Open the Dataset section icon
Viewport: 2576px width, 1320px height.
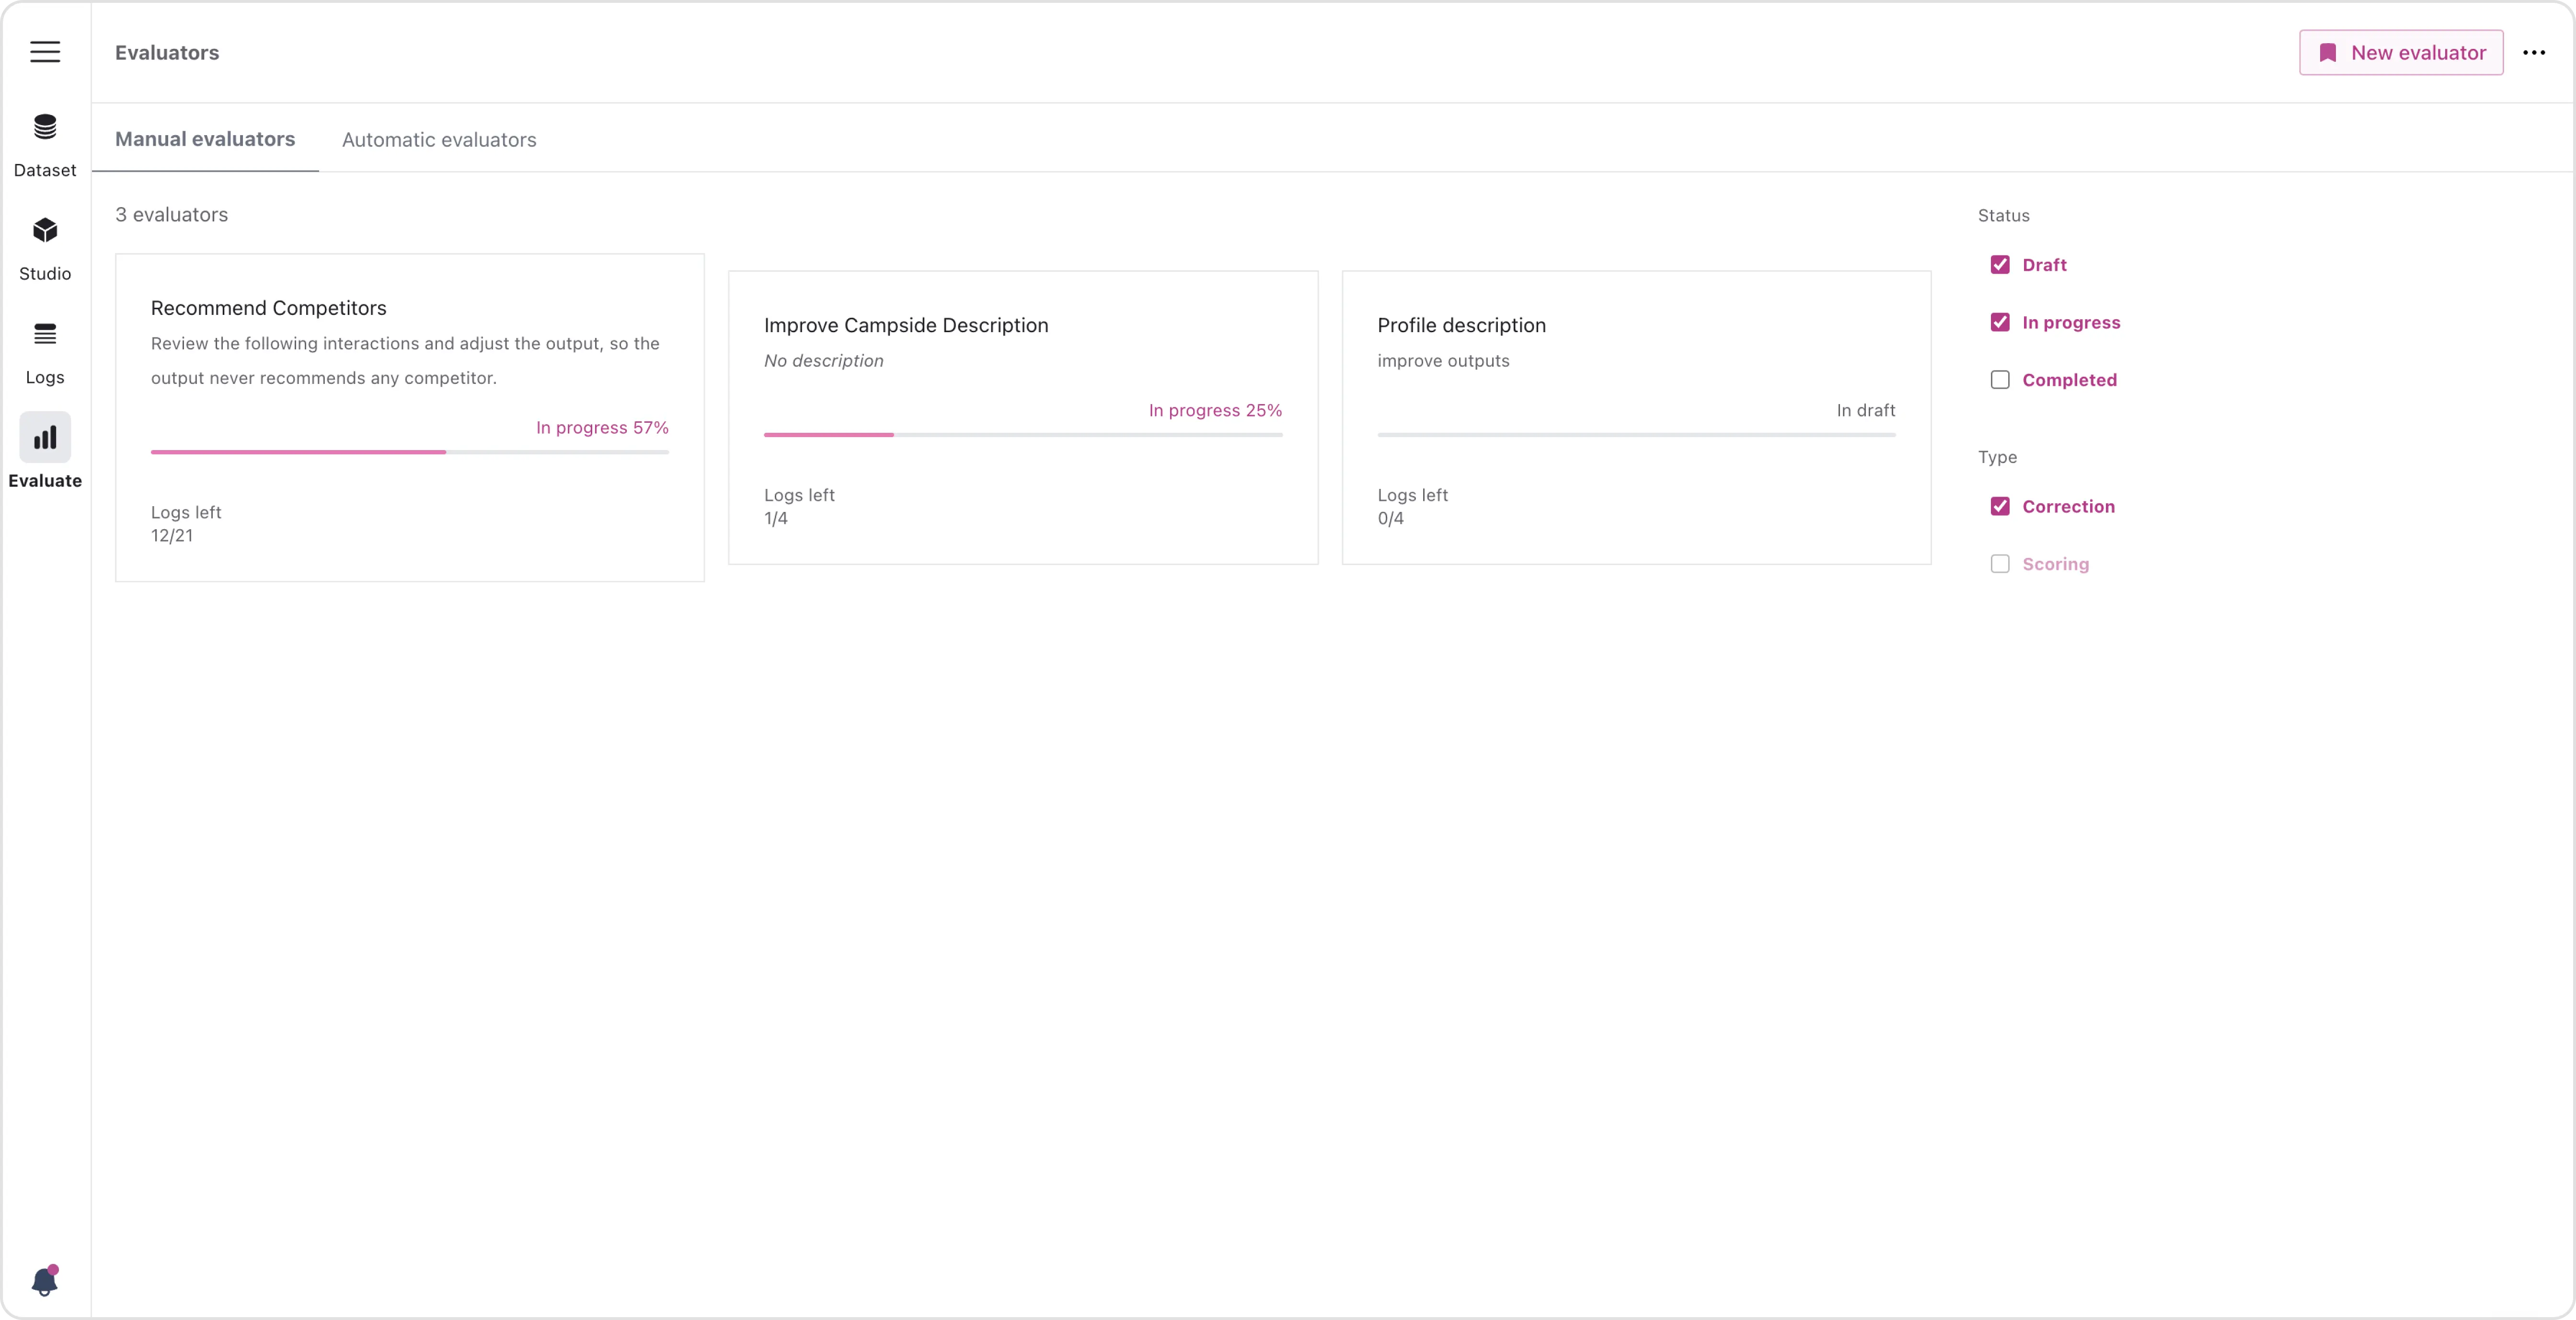click(45, 127)
